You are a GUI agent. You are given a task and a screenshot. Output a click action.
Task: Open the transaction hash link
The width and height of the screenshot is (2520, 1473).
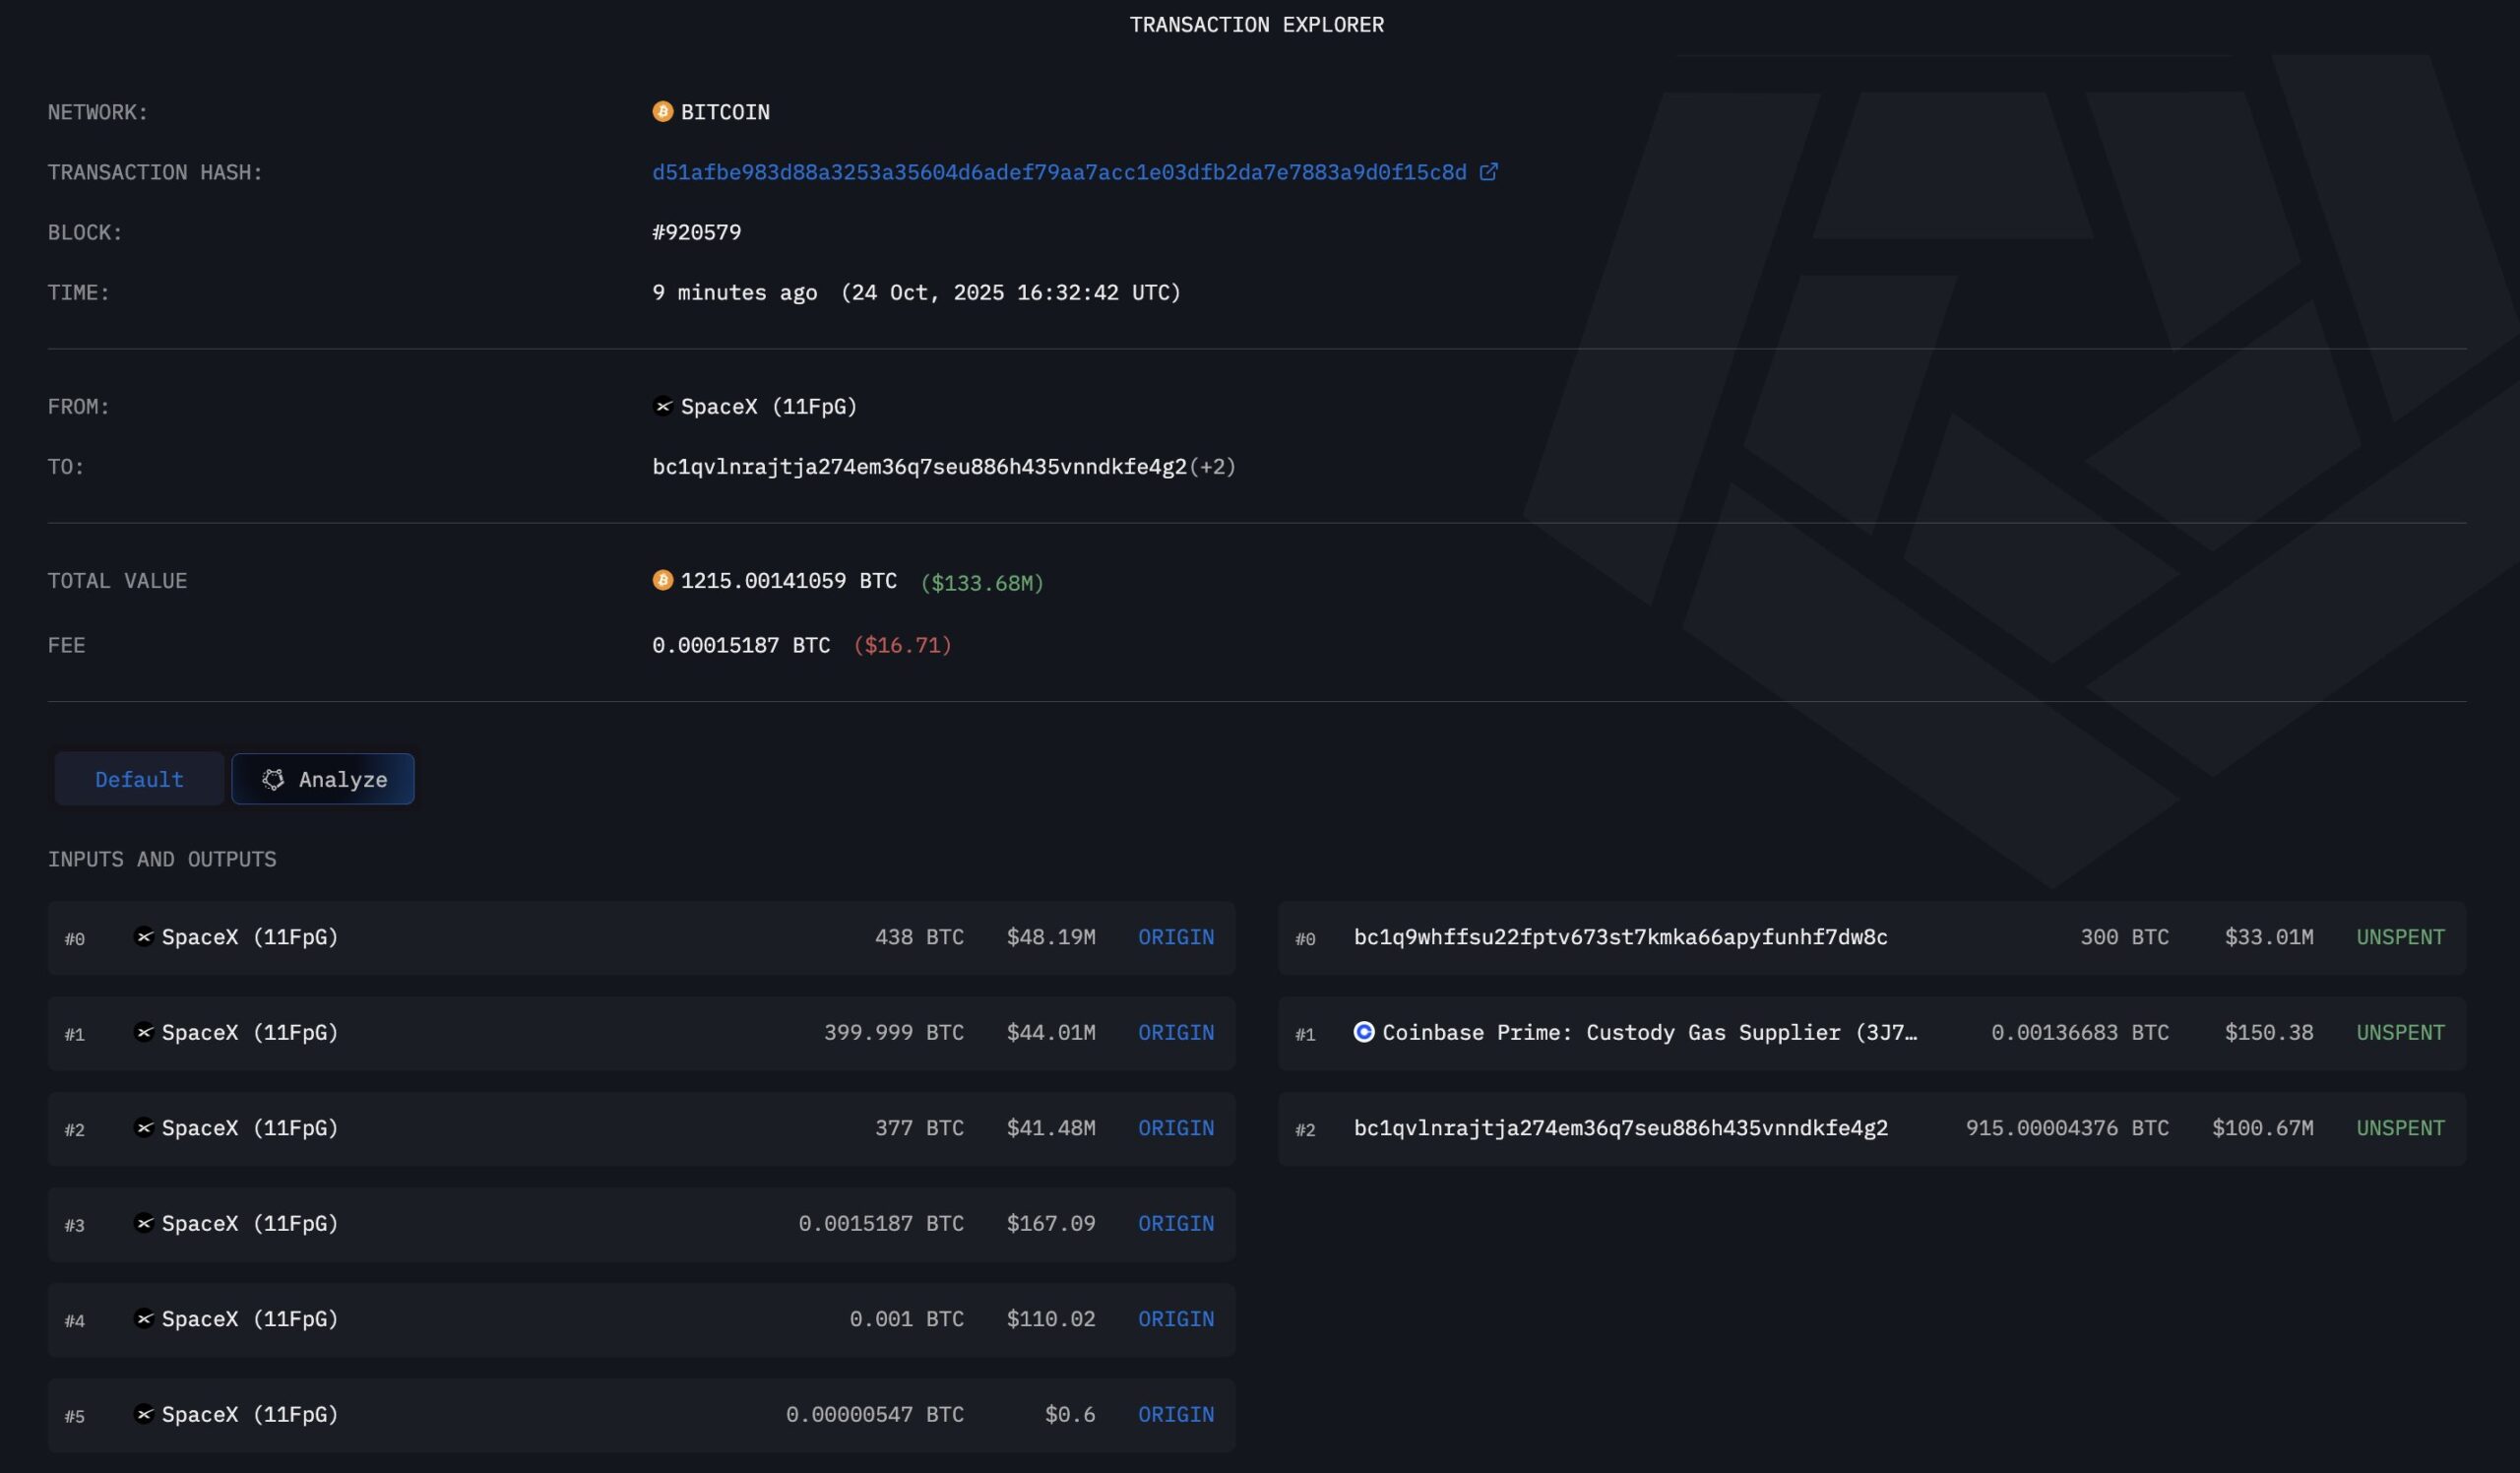[x=1059, y=172]
